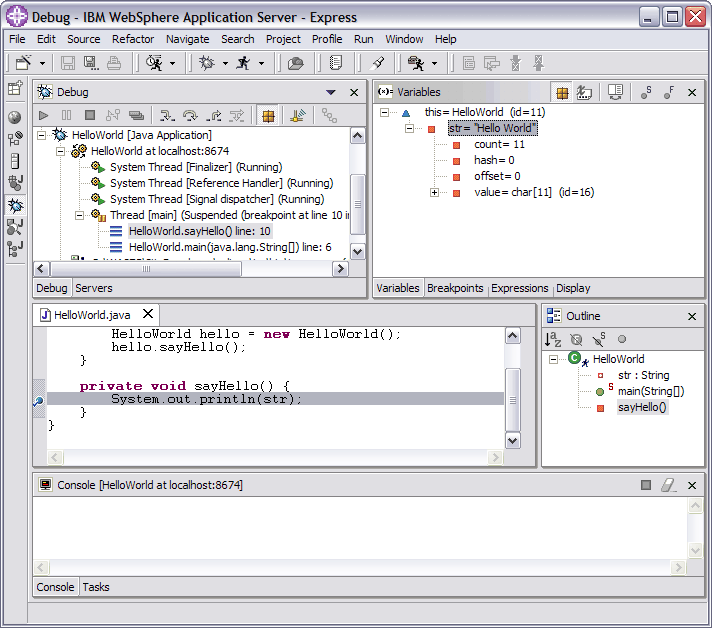The image size is (712, 628).
Task: Switch to the Java perspective icon
Action: (x=15, y=183)
